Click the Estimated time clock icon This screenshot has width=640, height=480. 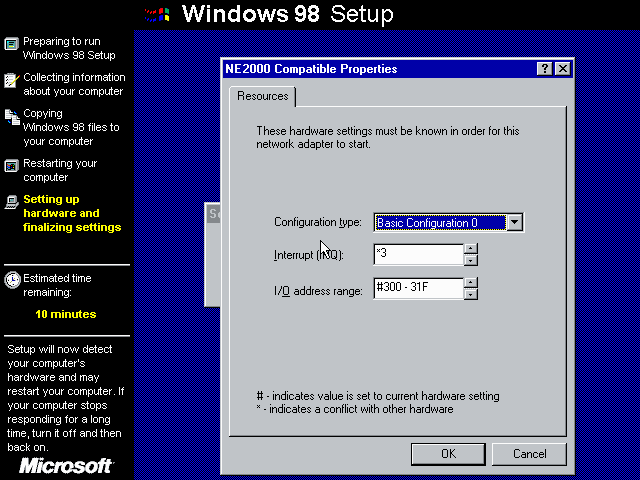(12, 280)
